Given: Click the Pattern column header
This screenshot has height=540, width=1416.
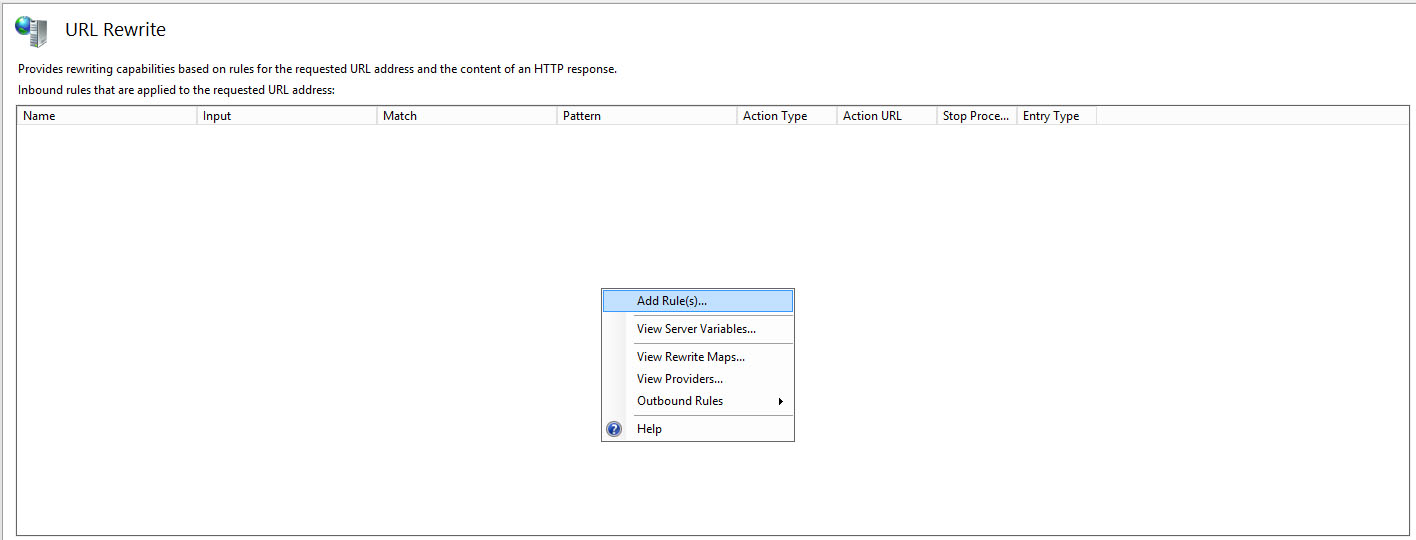Looking at the screenshot, I should point(647,116).
